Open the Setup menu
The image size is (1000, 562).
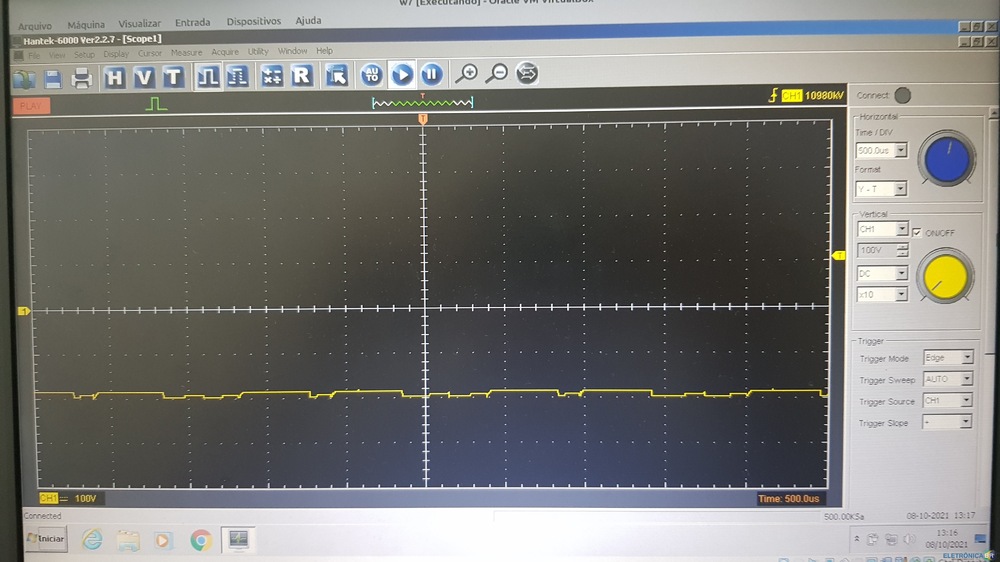coord(84,55)
